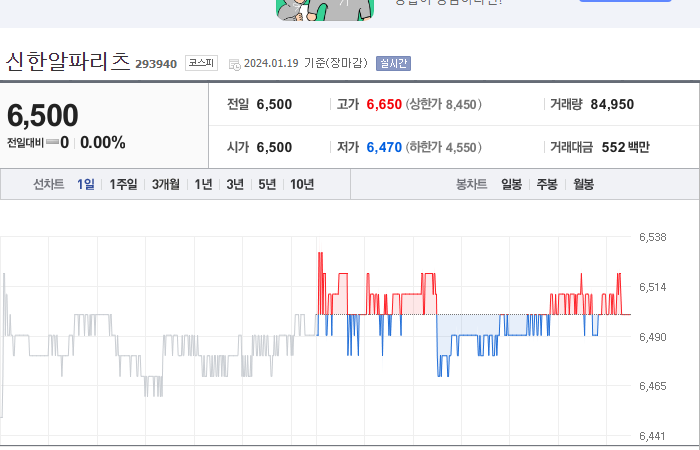The height and width of the screenshot is (450, 700).
Task: Select the 월봉 candle chart
Action: pyautogui.click(x=583, y=184)
